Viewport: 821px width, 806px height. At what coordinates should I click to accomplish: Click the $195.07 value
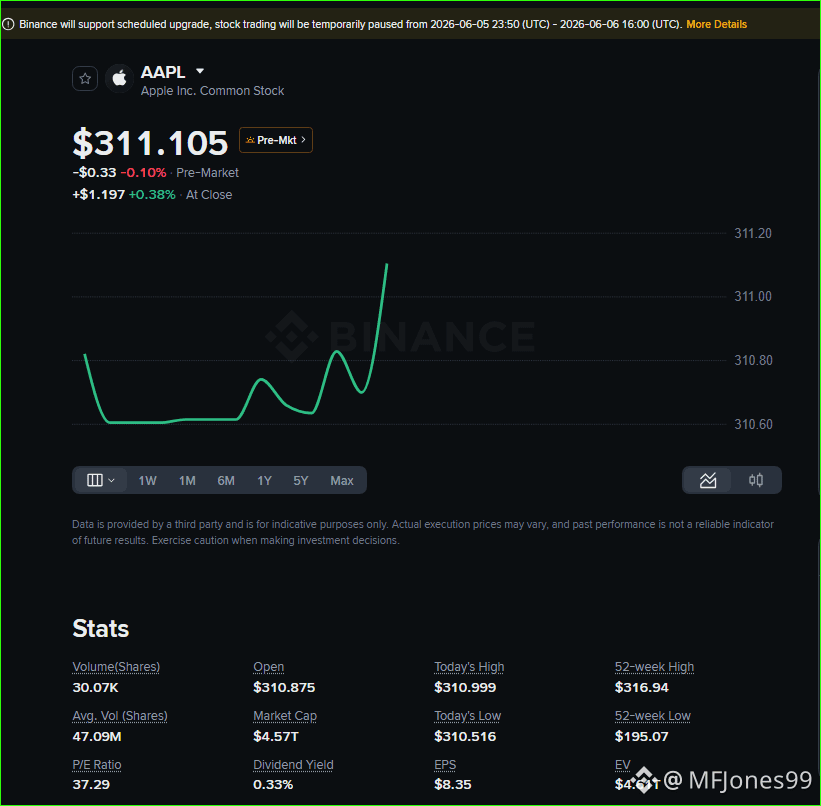641,737
